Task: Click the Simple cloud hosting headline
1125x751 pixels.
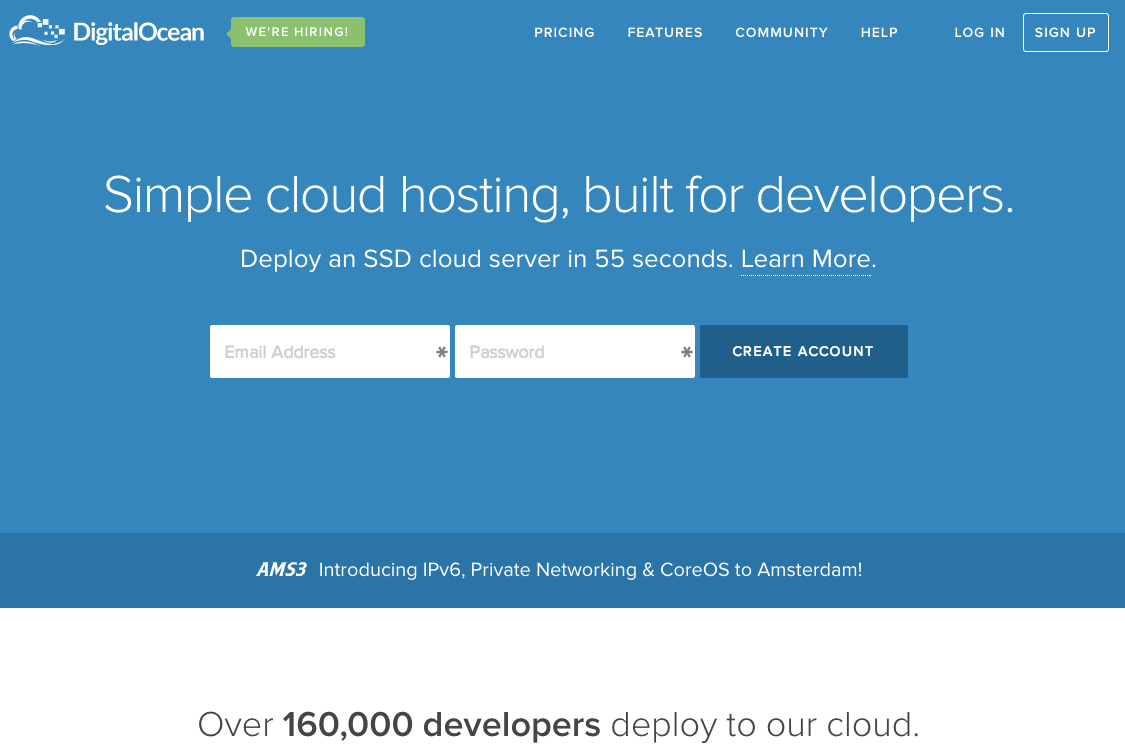Action: click(559, 194)
